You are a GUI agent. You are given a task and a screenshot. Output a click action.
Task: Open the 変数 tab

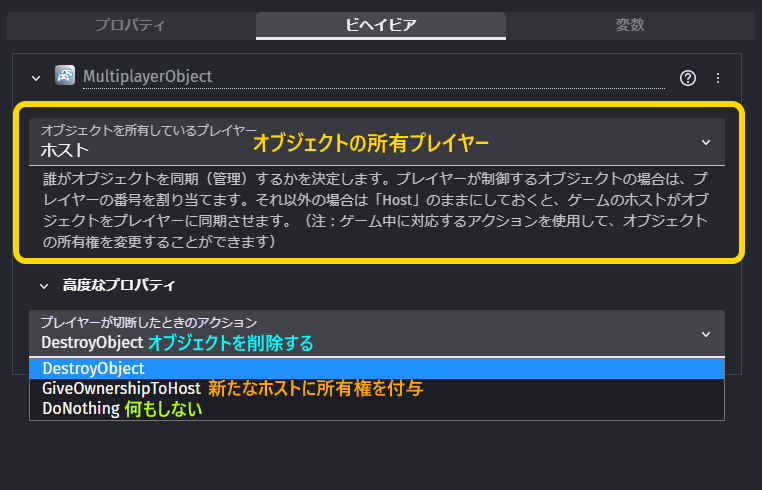(630, 25)
